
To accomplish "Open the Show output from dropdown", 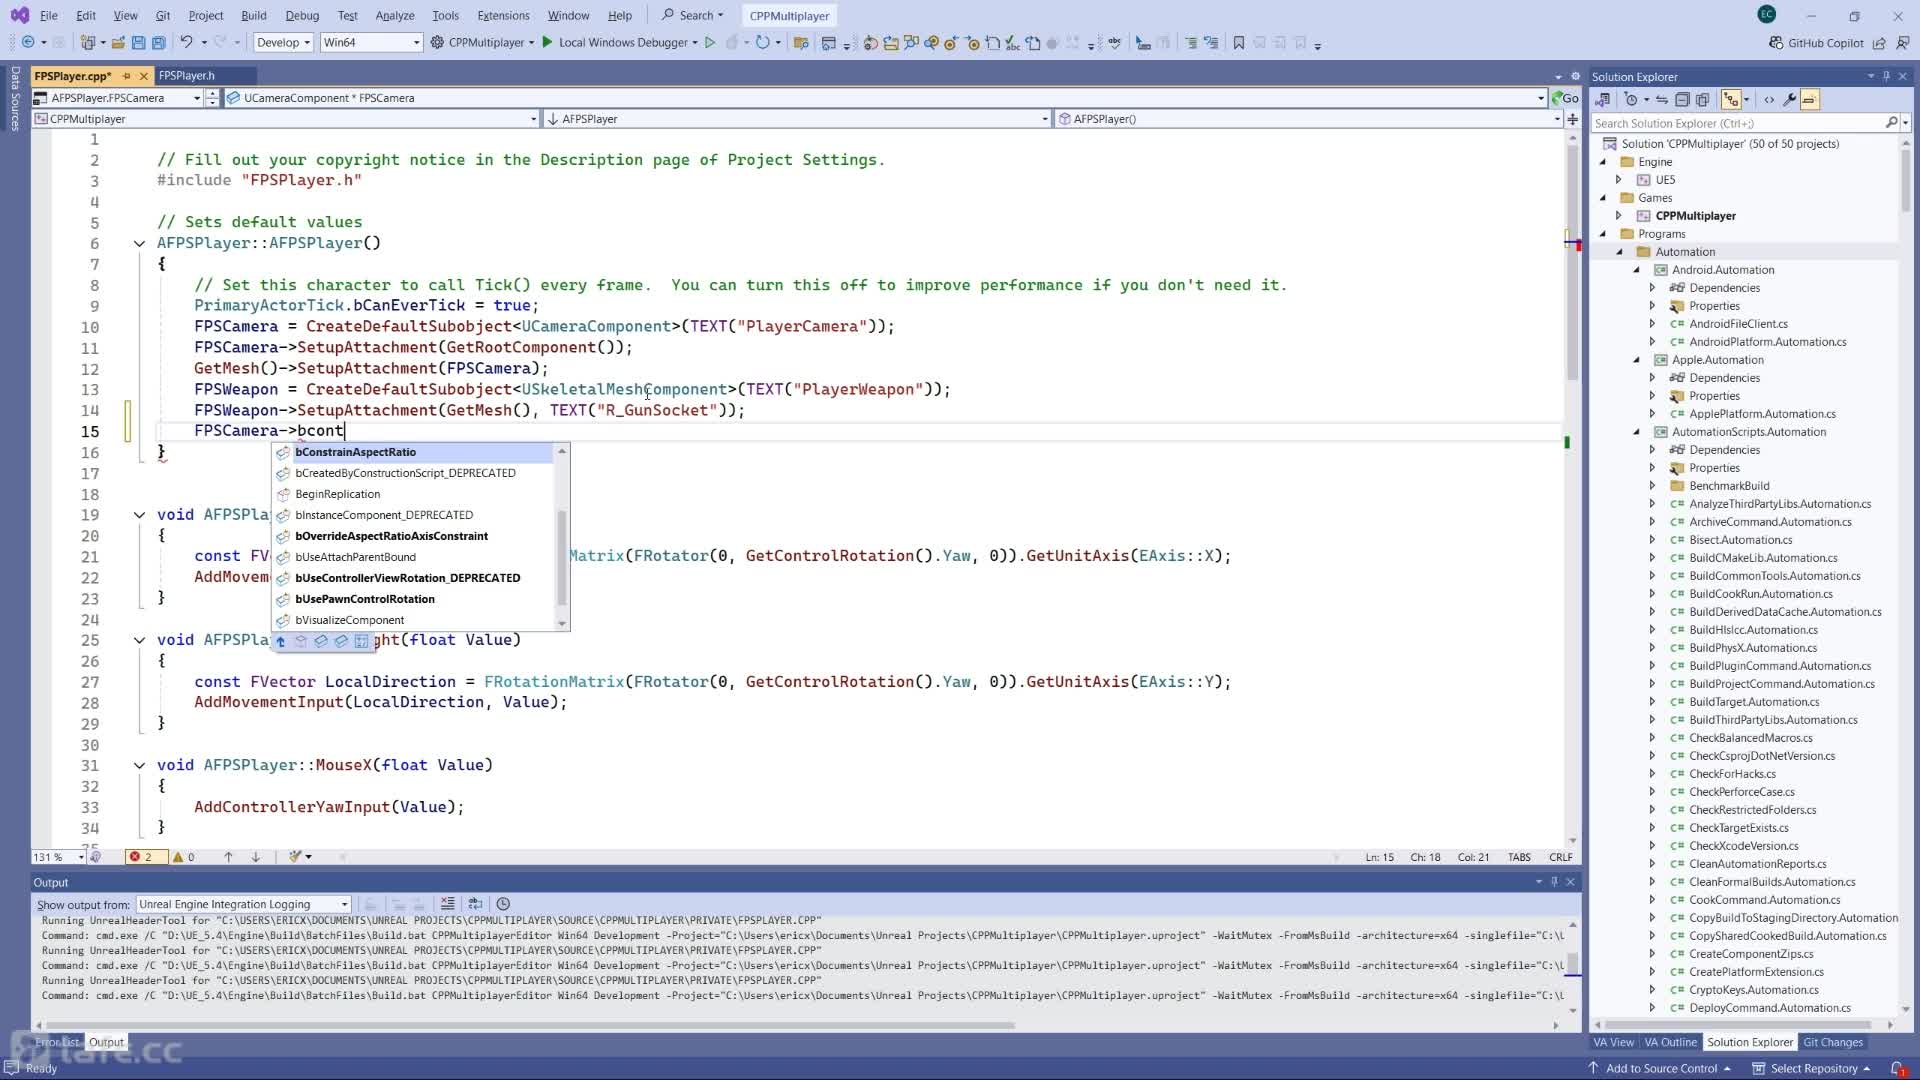I will pos(243,905).
